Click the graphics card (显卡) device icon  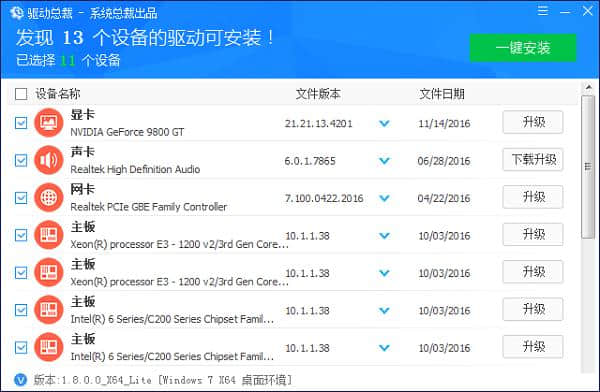(49, 122)
